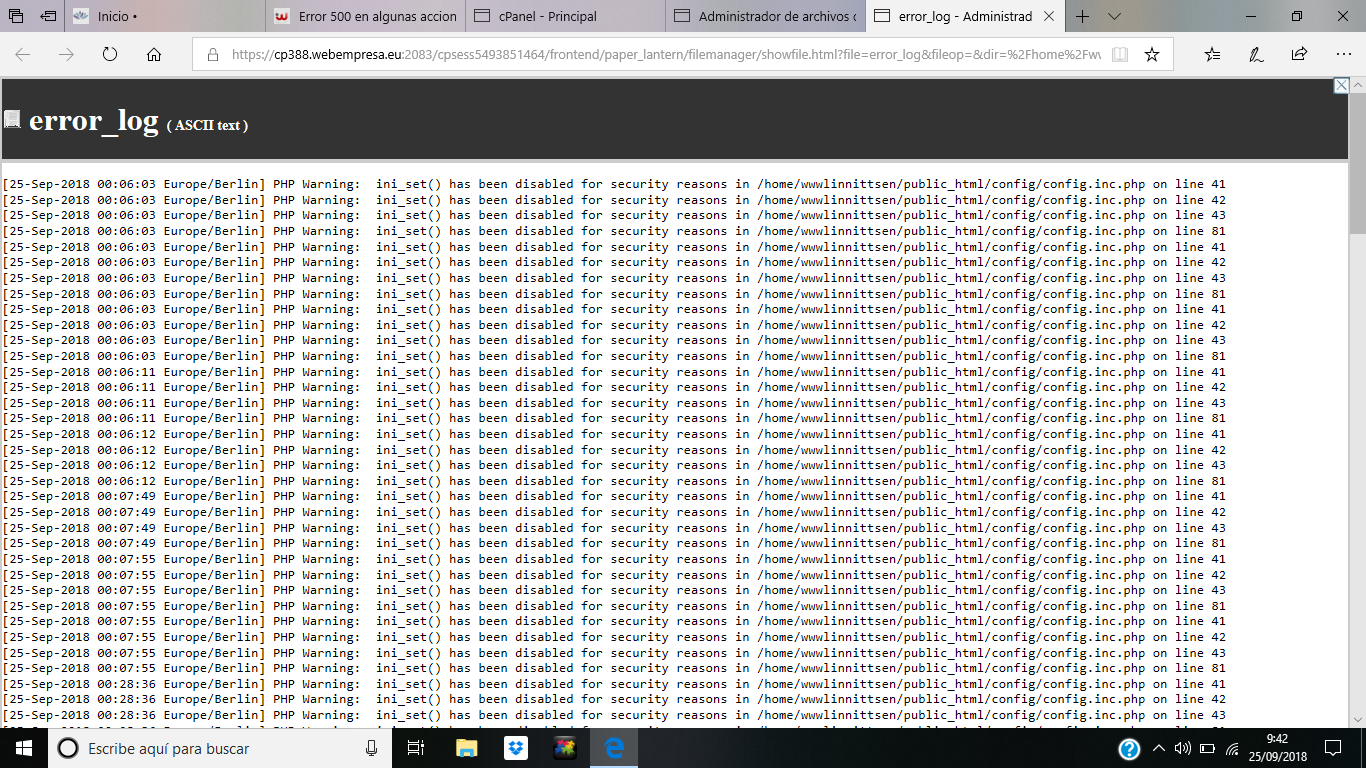The height and width of the screenshot is (768, 1366).
Task: Show hidden system tray icons
Action: [1159, 748]
